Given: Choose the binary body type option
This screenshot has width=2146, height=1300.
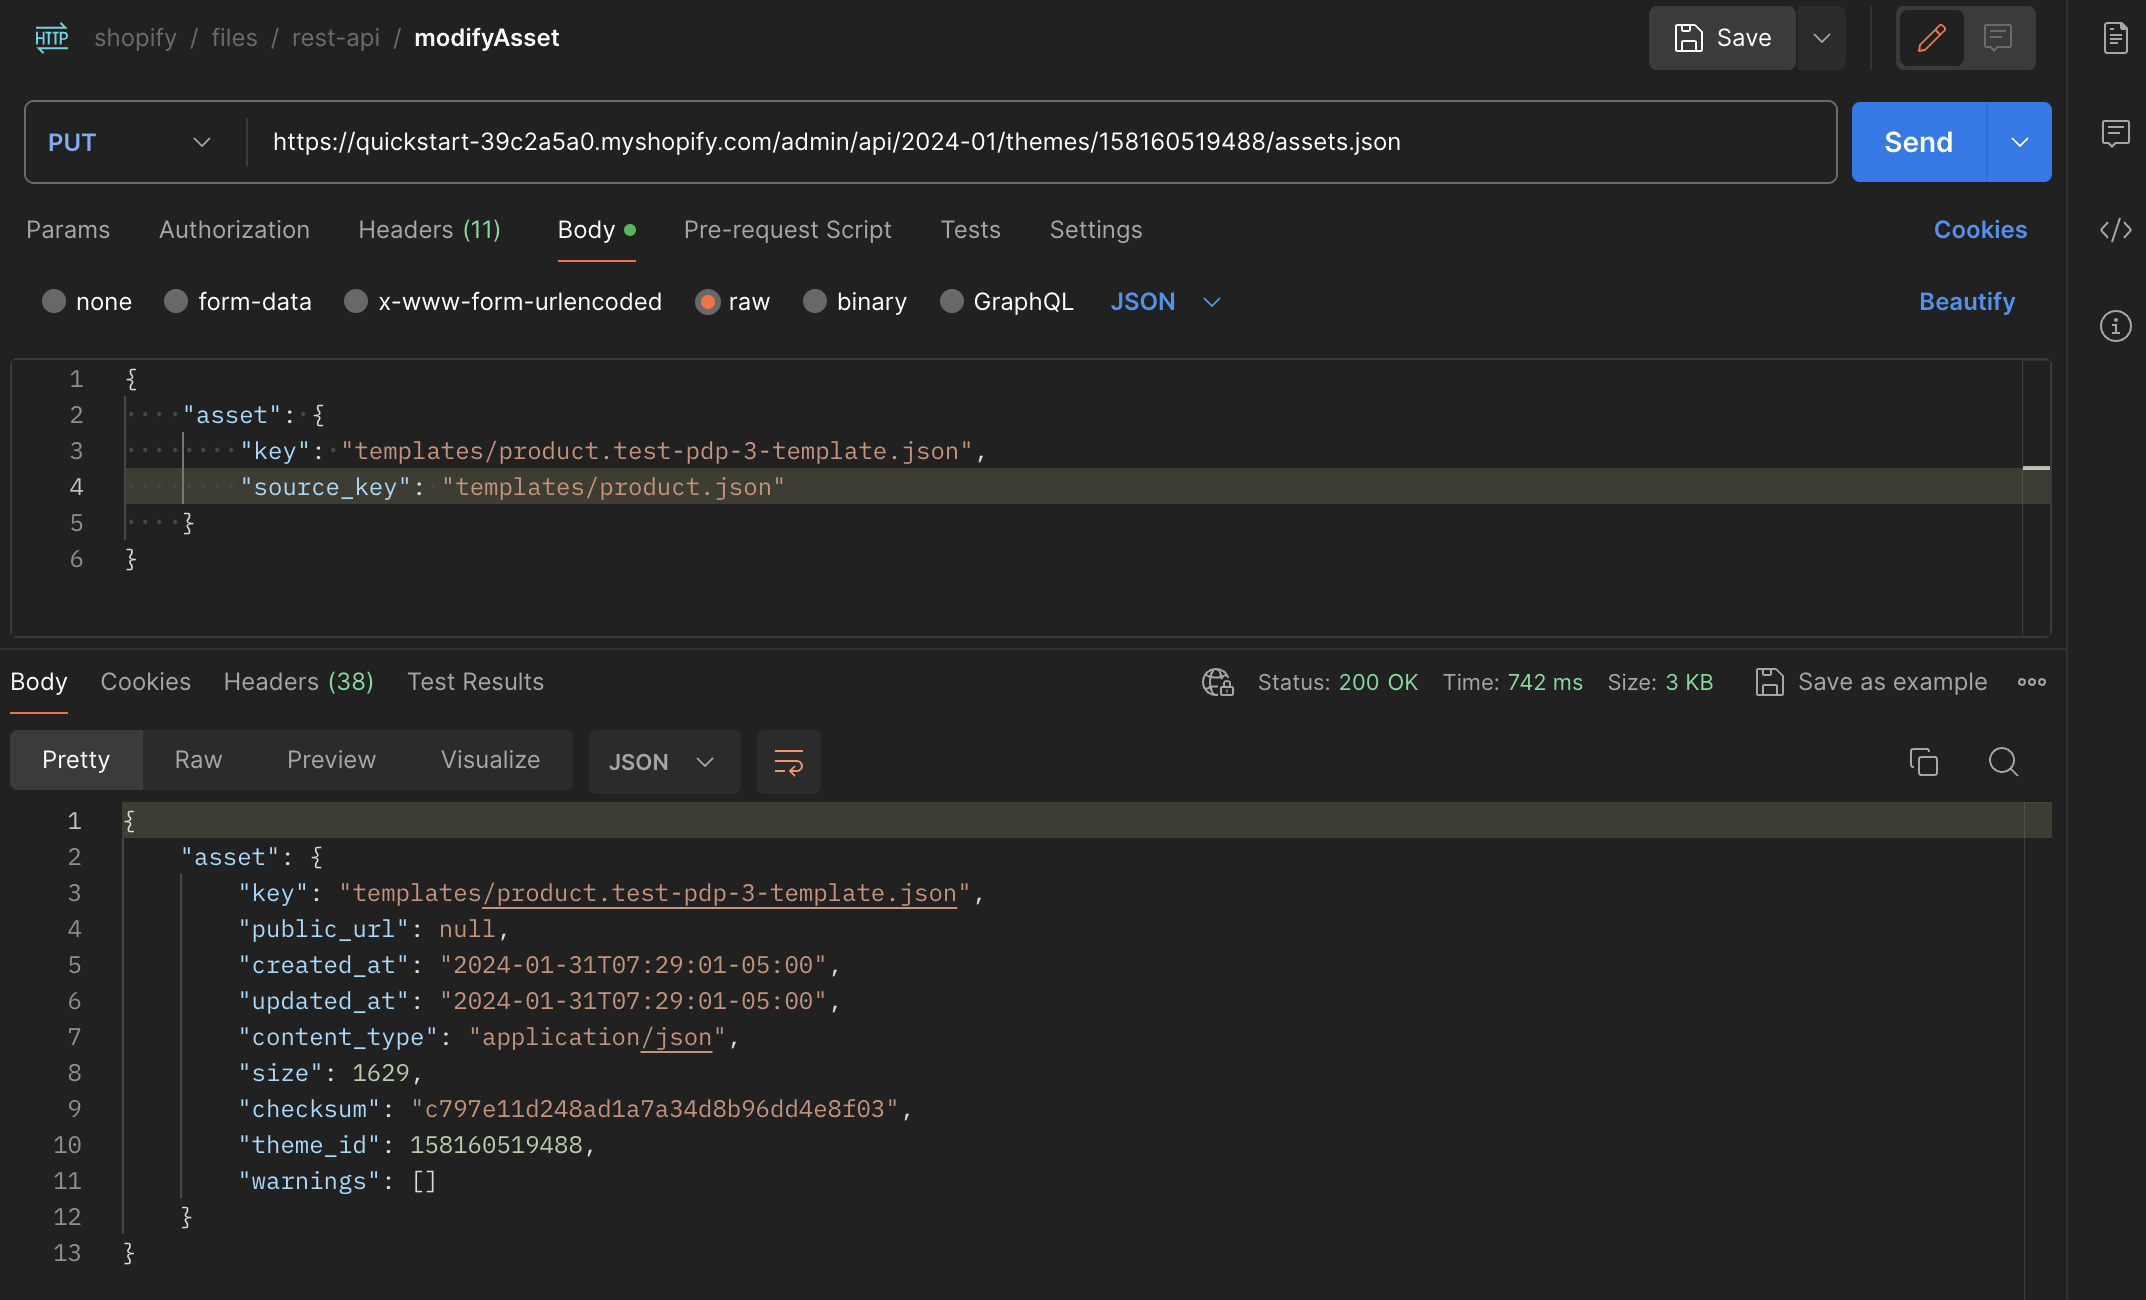Looking at the screenshot, I should tap(815, 302).
